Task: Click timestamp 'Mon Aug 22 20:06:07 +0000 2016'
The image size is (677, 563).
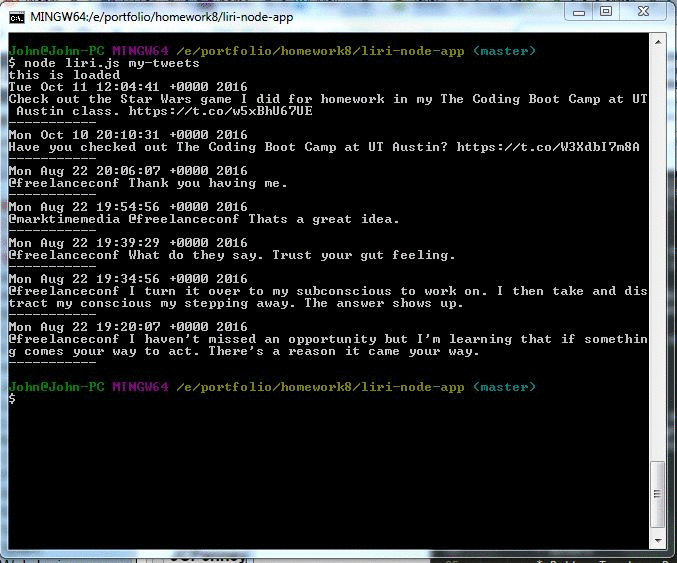Action: tap(128, 171)
